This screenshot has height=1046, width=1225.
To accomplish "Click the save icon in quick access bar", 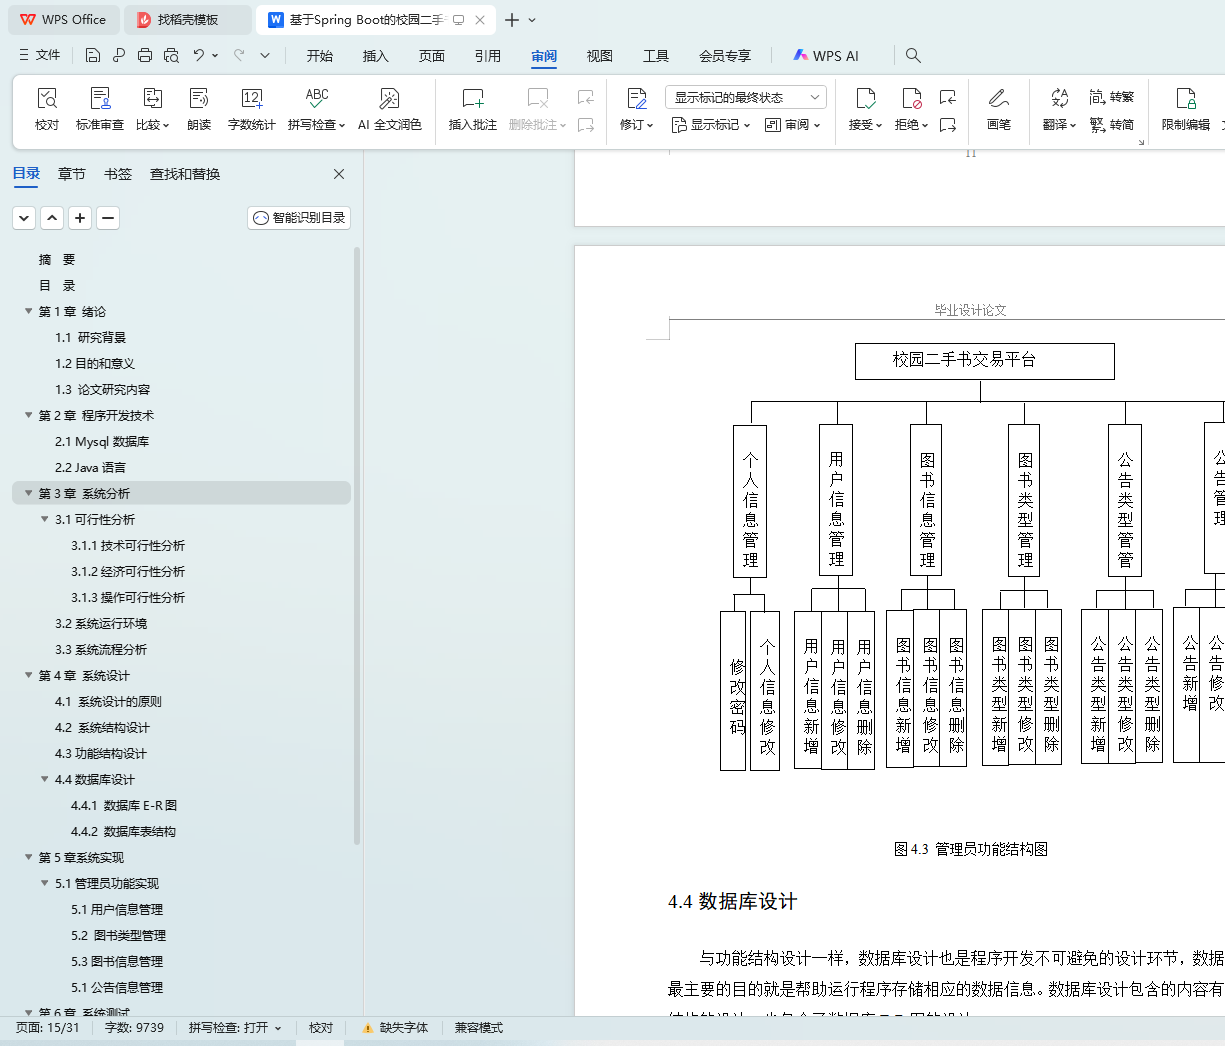I will [93, 55].
